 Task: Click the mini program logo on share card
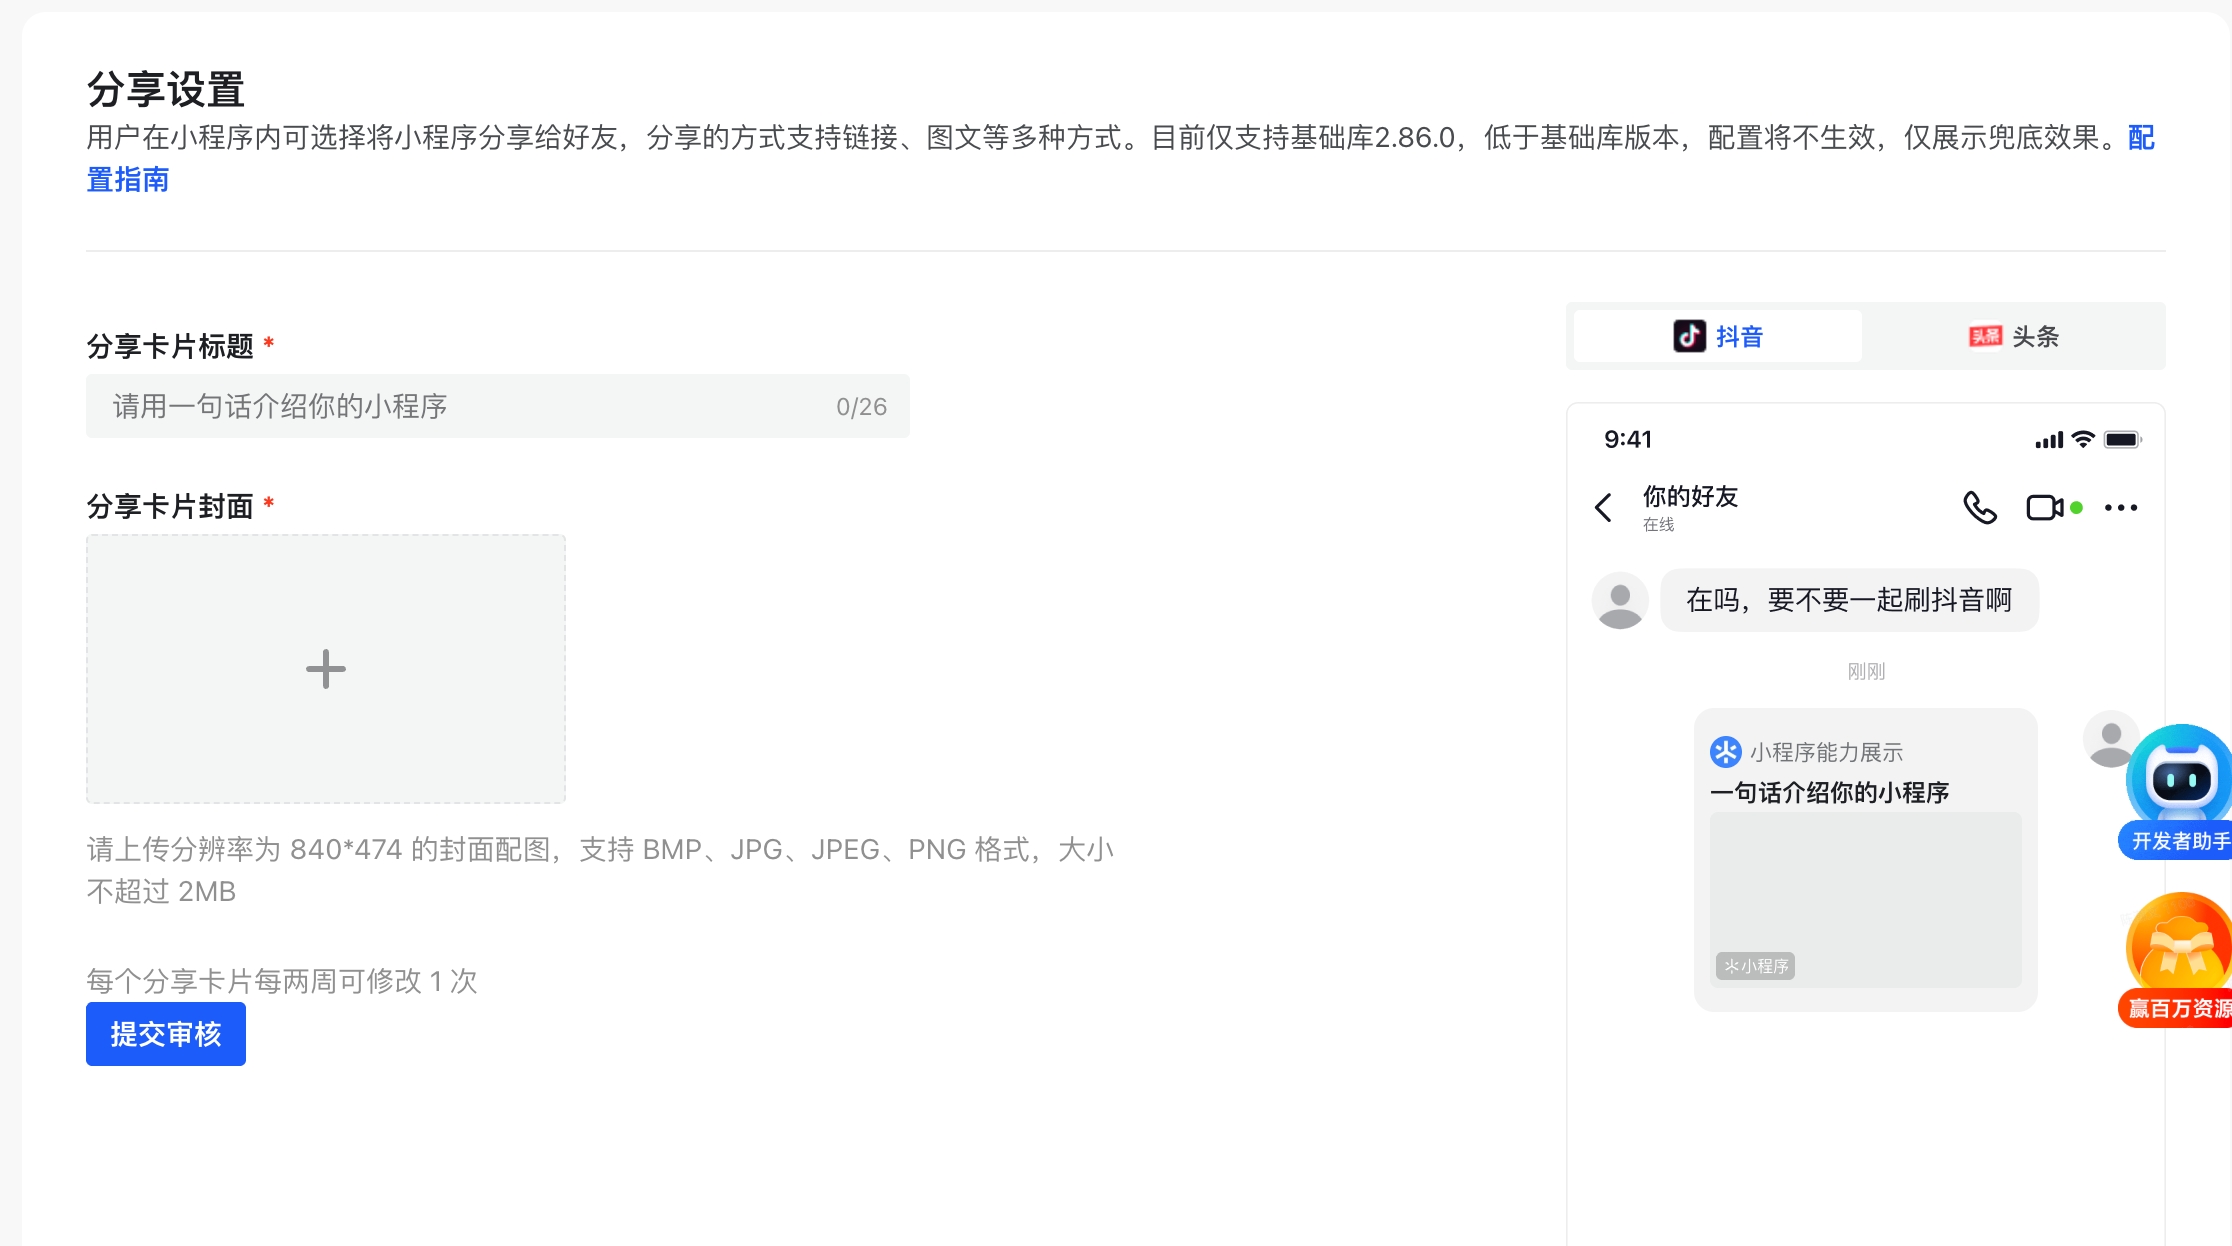point(1726,752)
